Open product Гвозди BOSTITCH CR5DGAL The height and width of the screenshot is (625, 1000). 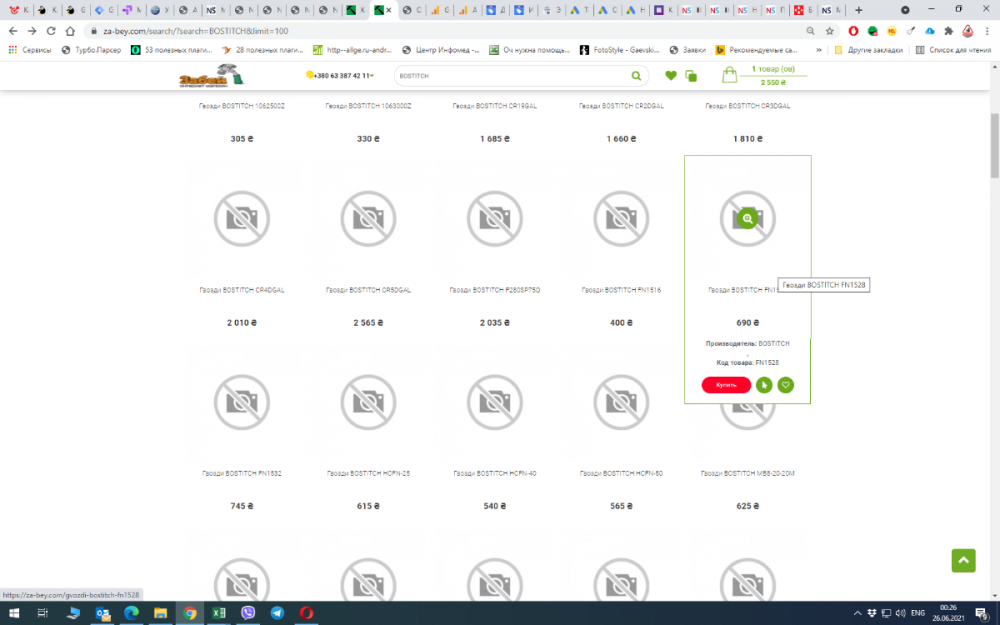tap(368, 290)
